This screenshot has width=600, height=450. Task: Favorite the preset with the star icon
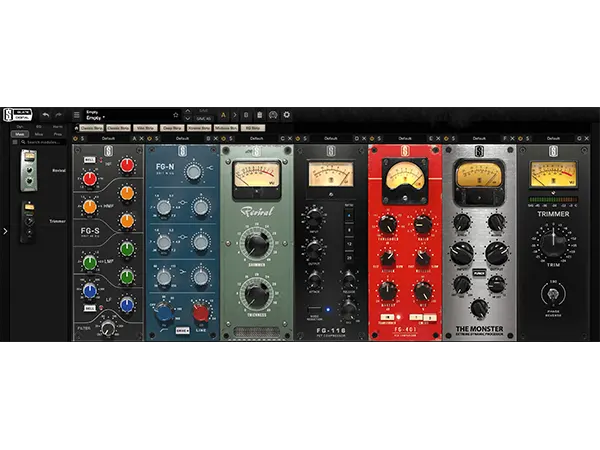176,115
